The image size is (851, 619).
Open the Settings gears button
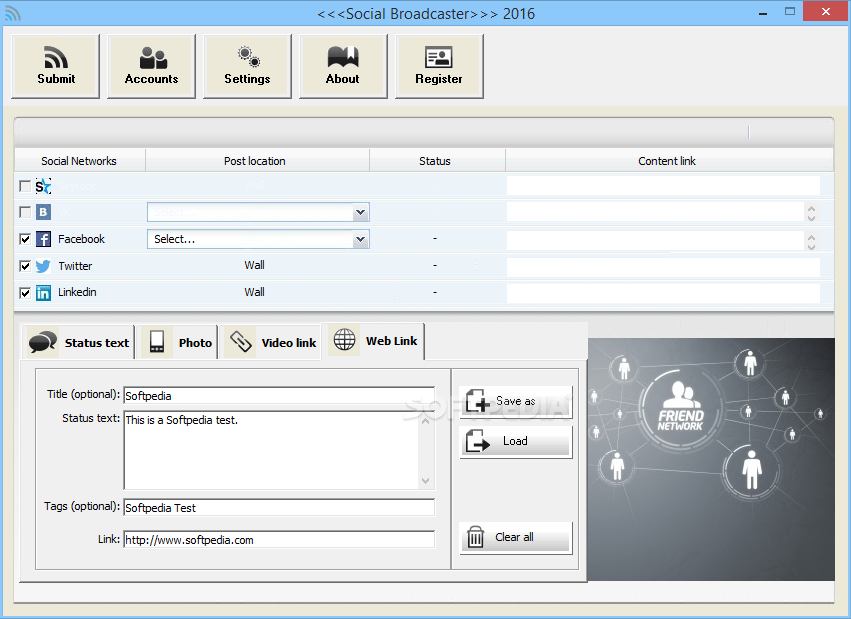(x=247, y=66)
